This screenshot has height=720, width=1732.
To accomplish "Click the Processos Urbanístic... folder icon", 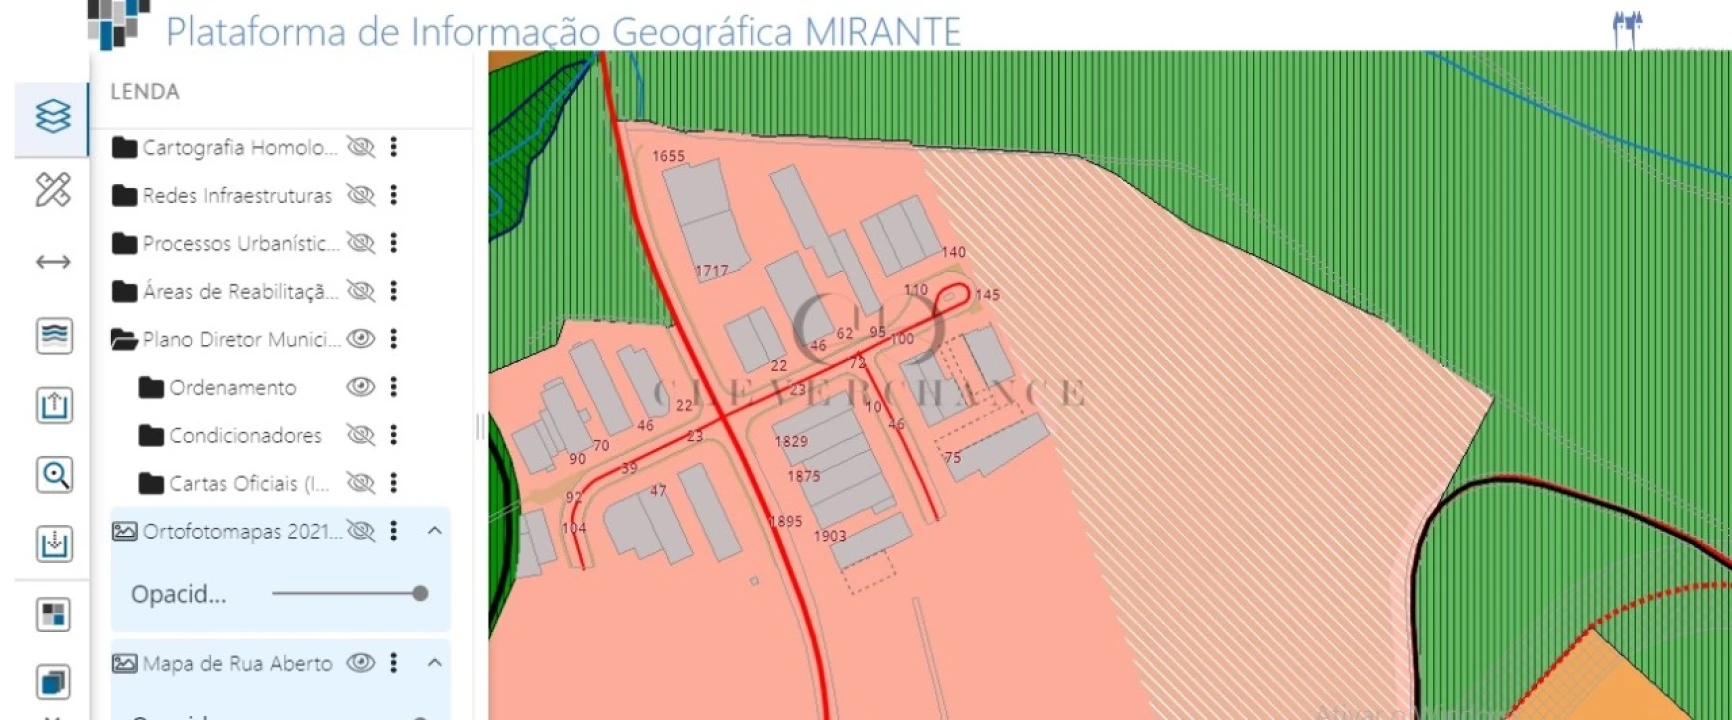I will pyautogui.click(x=125, y=243).
